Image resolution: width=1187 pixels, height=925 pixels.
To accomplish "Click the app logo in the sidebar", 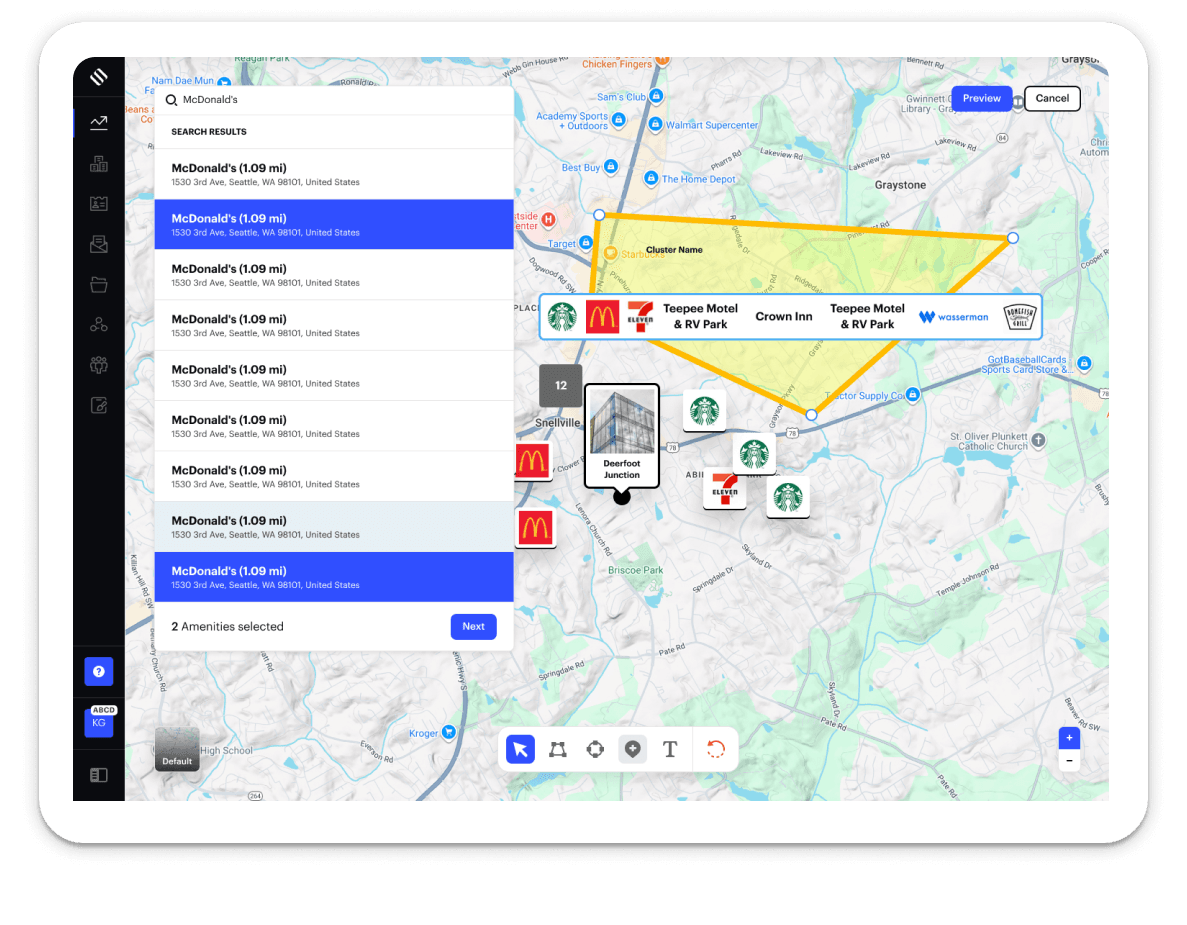I will 98,77.
